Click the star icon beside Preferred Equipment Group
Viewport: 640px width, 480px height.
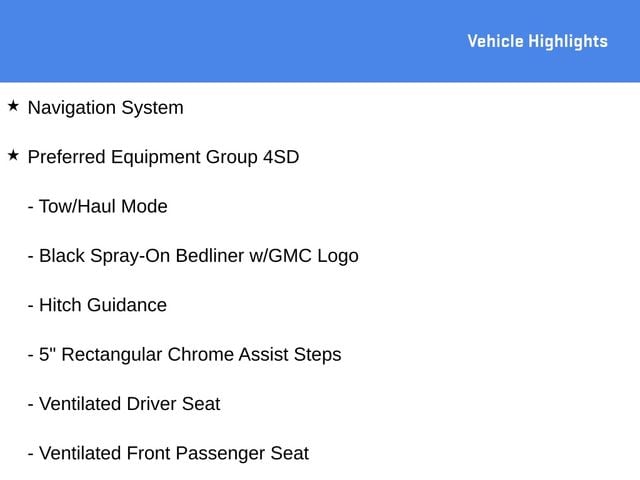tap(13, 155)
